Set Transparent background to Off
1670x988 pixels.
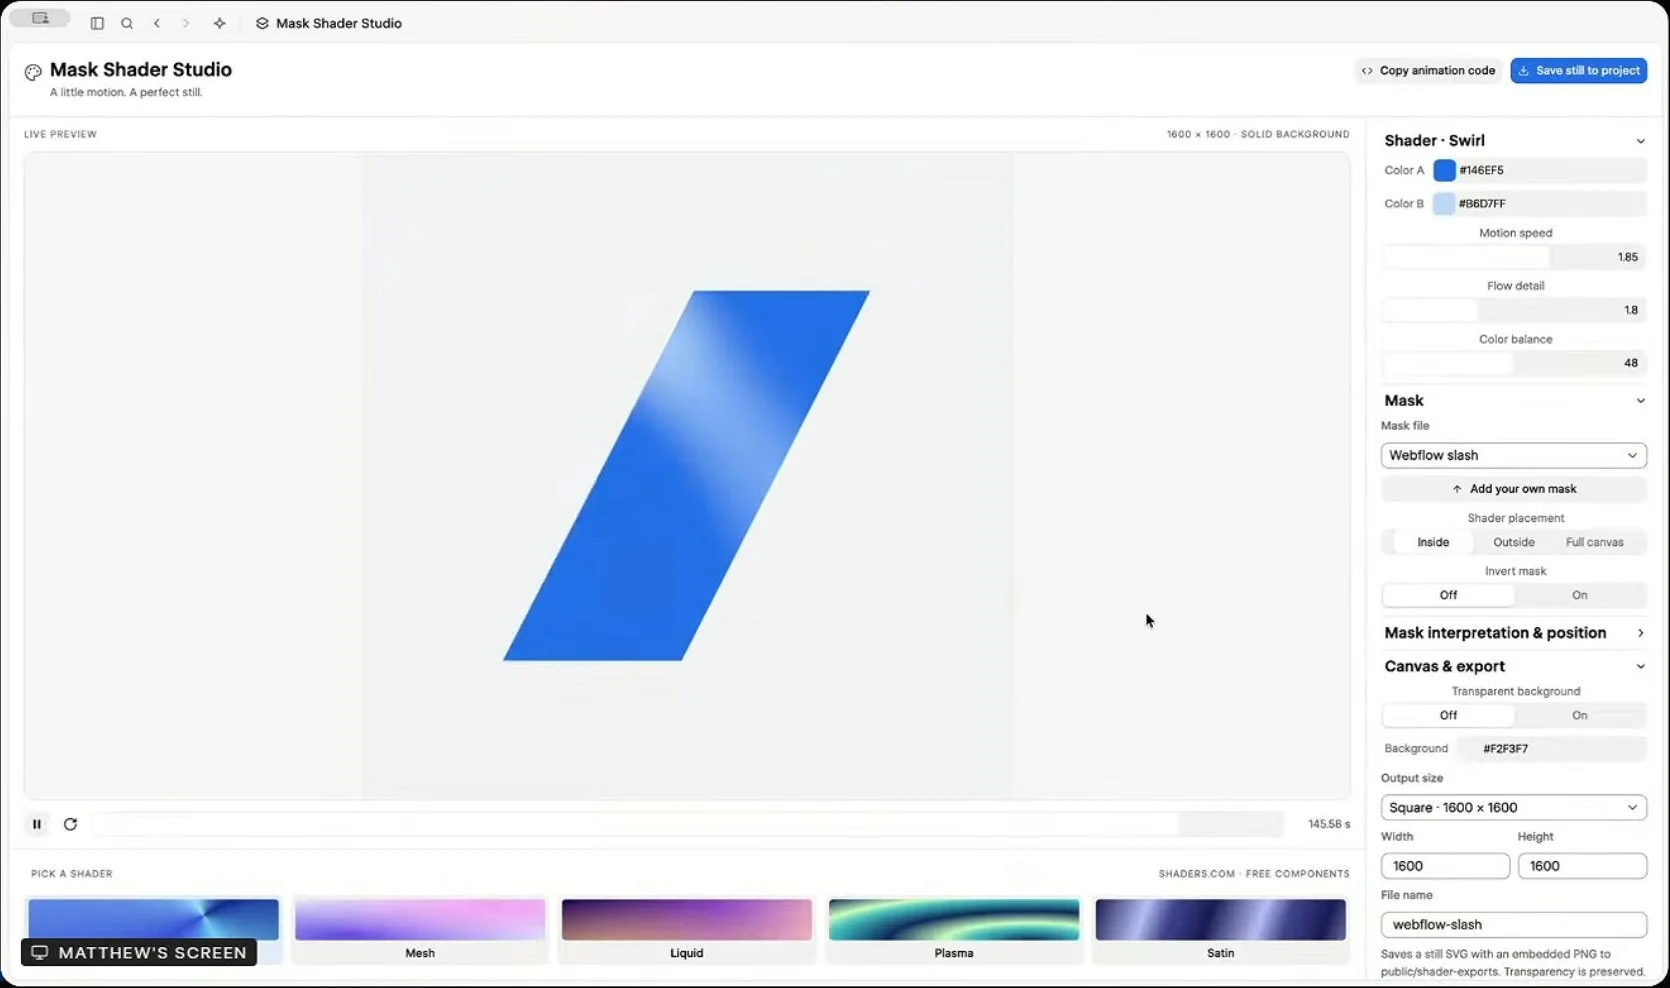coord(1448,715)
